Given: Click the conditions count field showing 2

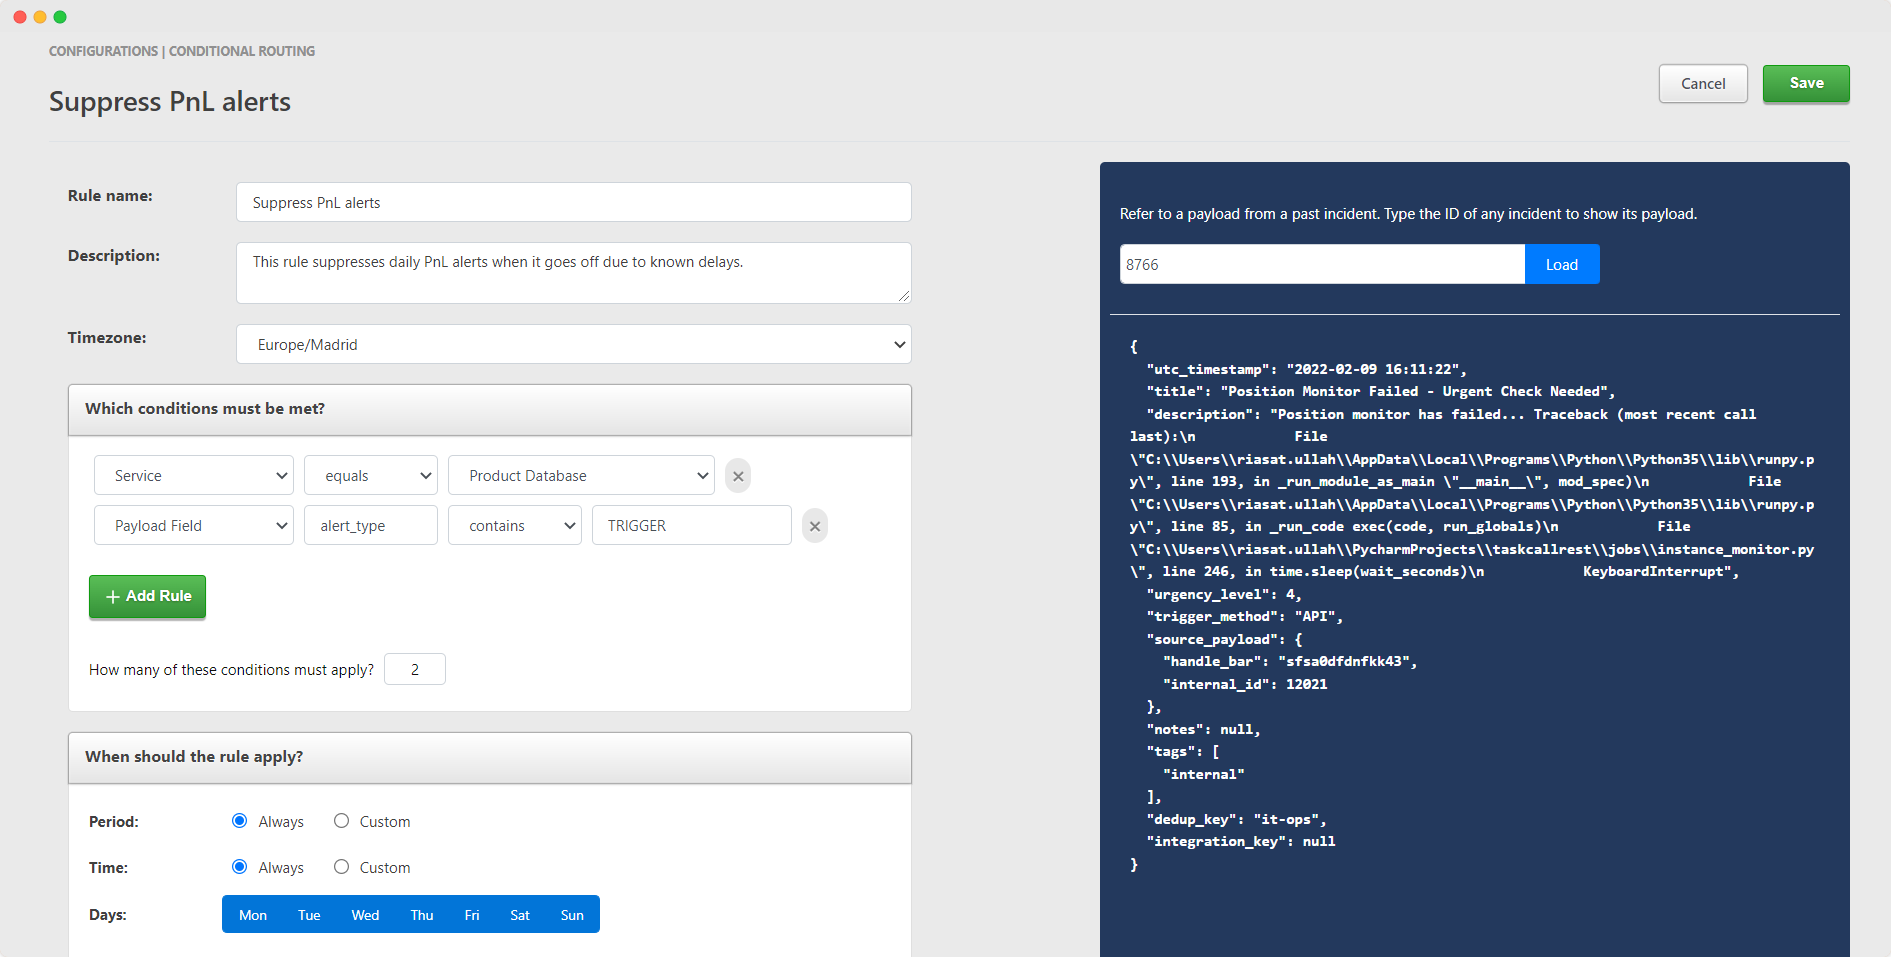Looking at the screenshot, I should pos(415,669).
